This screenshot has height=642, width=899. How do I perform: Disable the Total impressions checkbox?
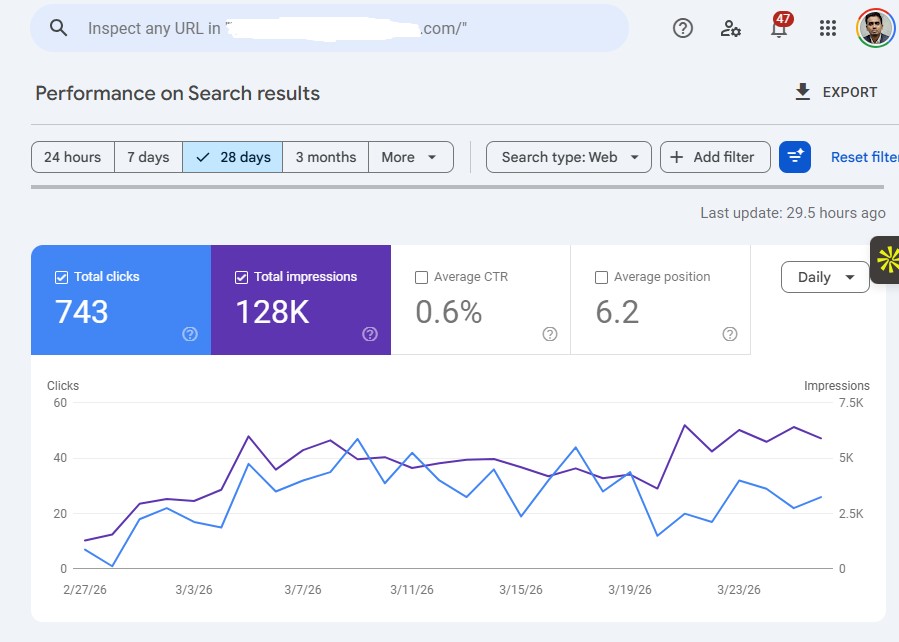pyautogui.click(x=241, y=276)
